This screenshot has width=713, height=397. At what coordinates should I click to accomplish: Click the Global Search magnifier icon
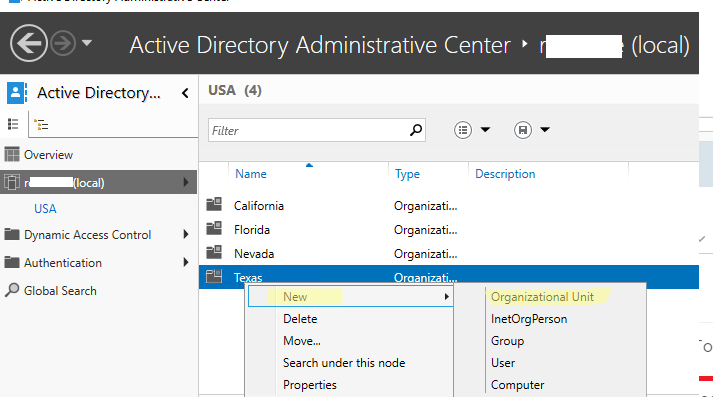click(x=12, y=290)
